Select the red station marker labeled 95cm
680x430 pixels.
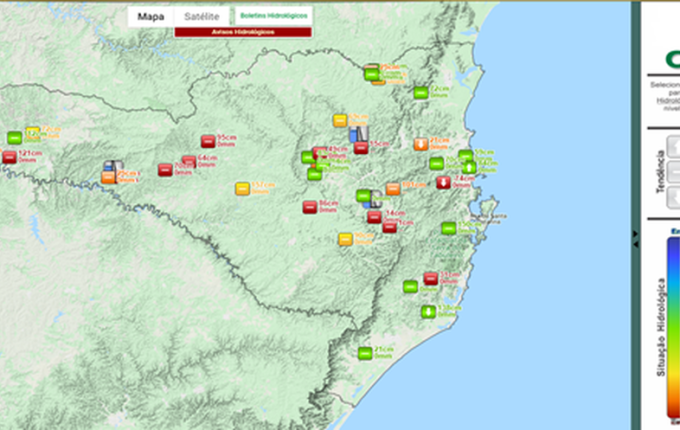pos(208,140)
